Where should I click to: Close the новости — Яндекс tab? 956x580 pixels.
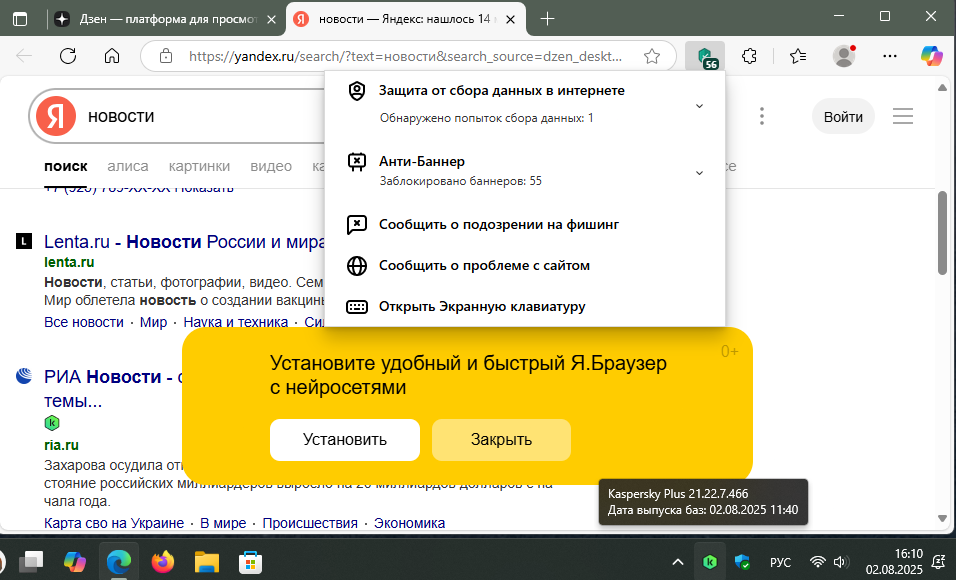pyautogui.click(x=511, y=20)
